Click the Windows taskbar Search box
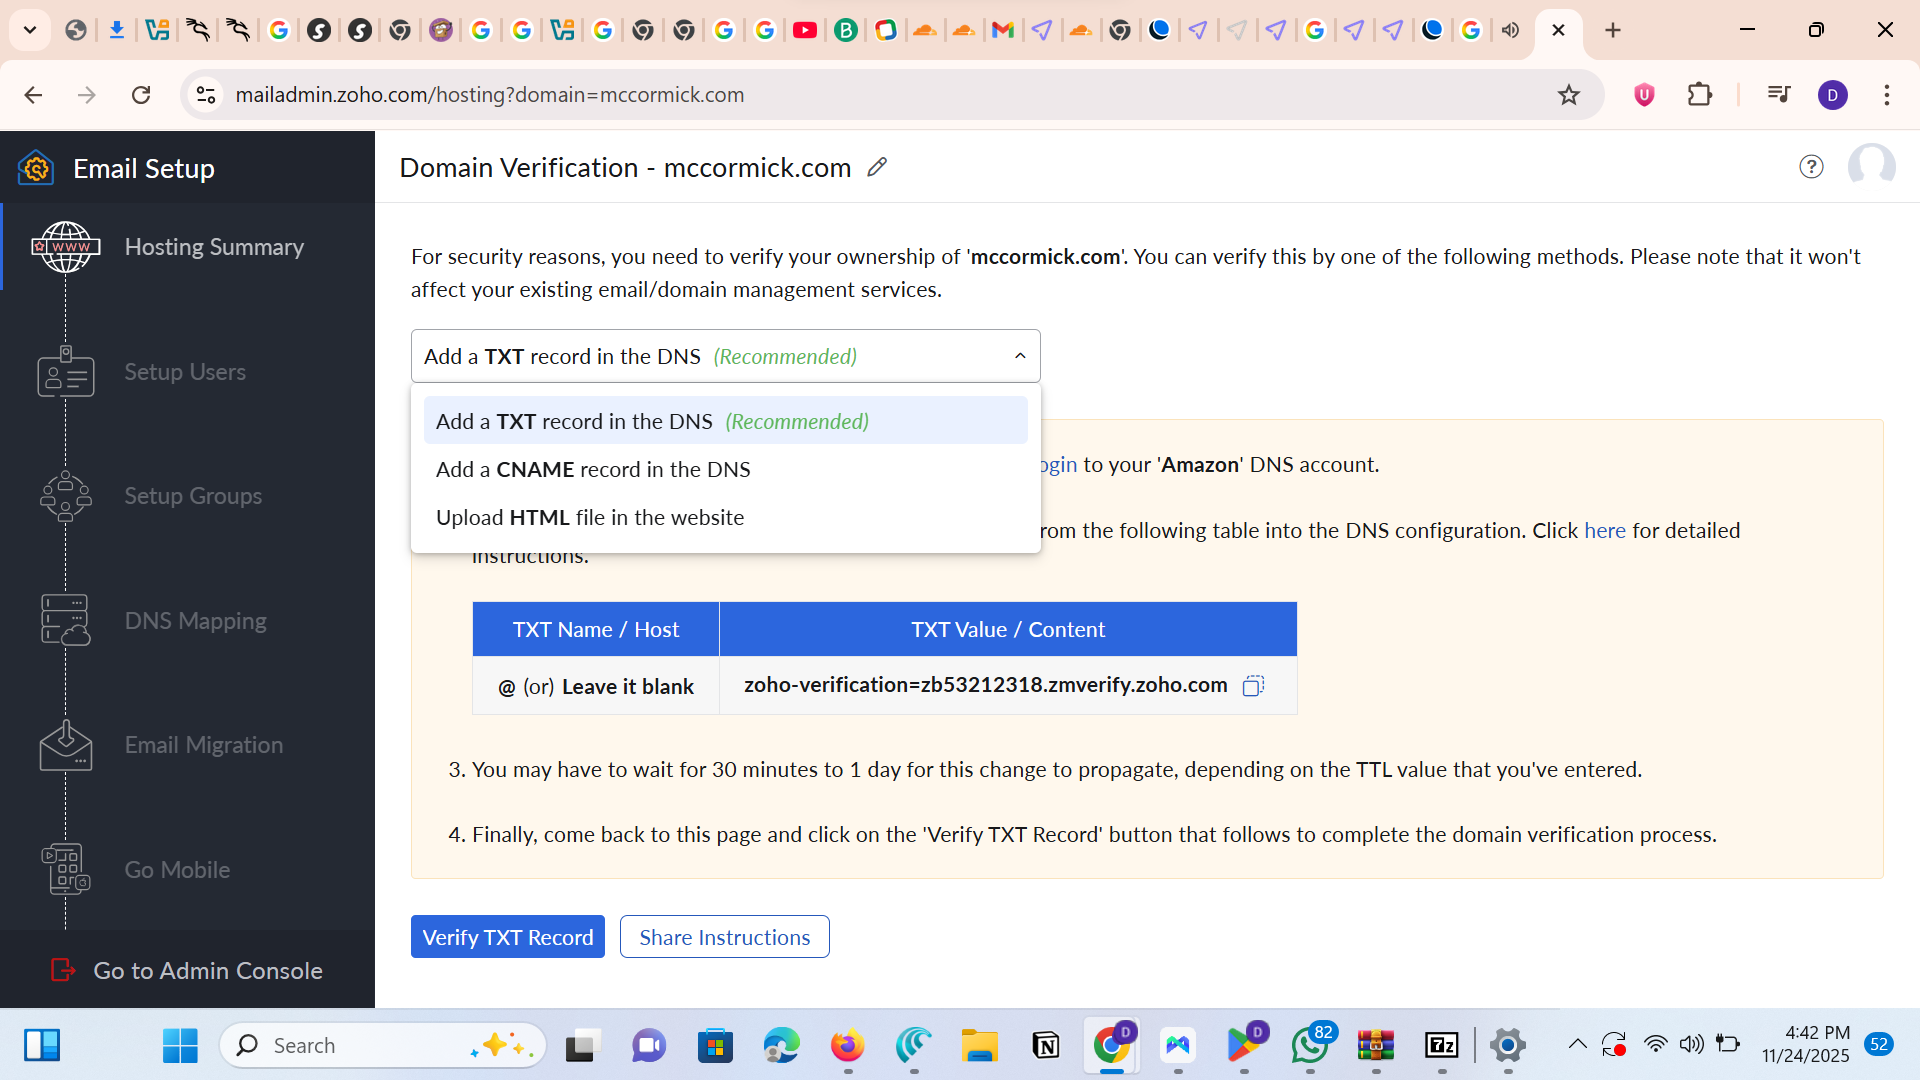The width and height of the screenshot is (1920, 1080). tap(383, 1046)
